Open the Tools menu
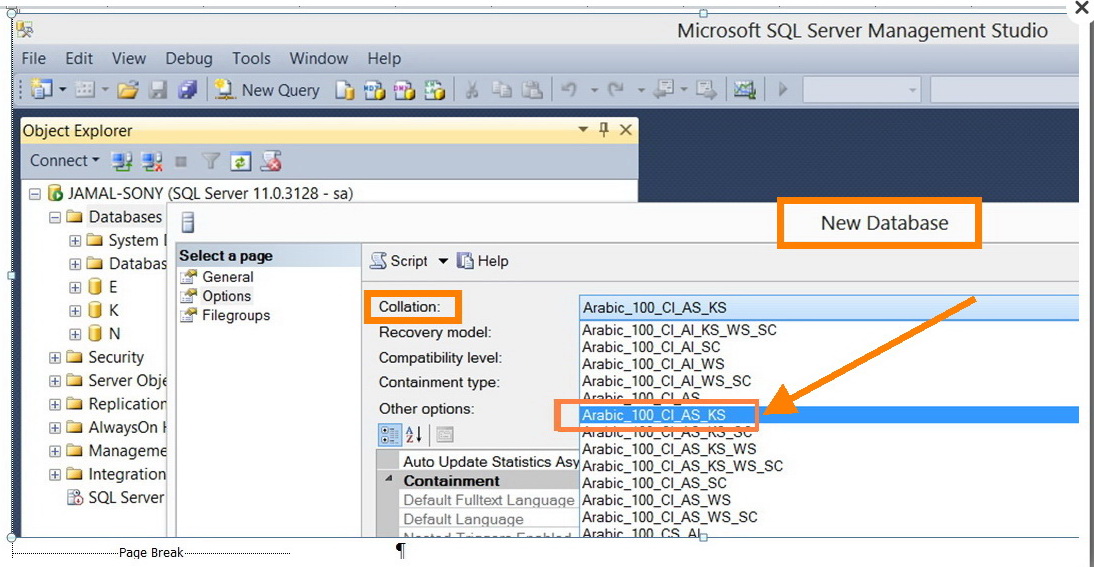 pyautogui.click(x=251, y=59)
